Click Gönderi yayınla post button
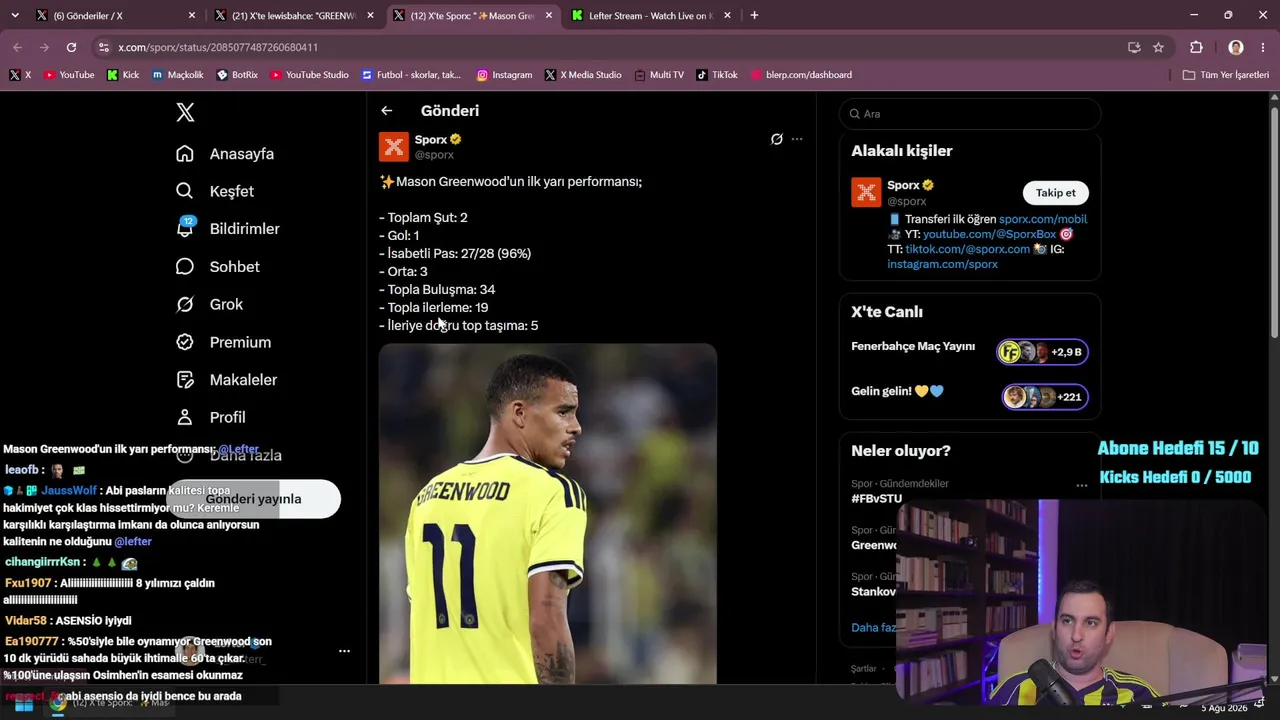Image resolution: width=1280 pixels, height=720 pixels. point(254,499)
